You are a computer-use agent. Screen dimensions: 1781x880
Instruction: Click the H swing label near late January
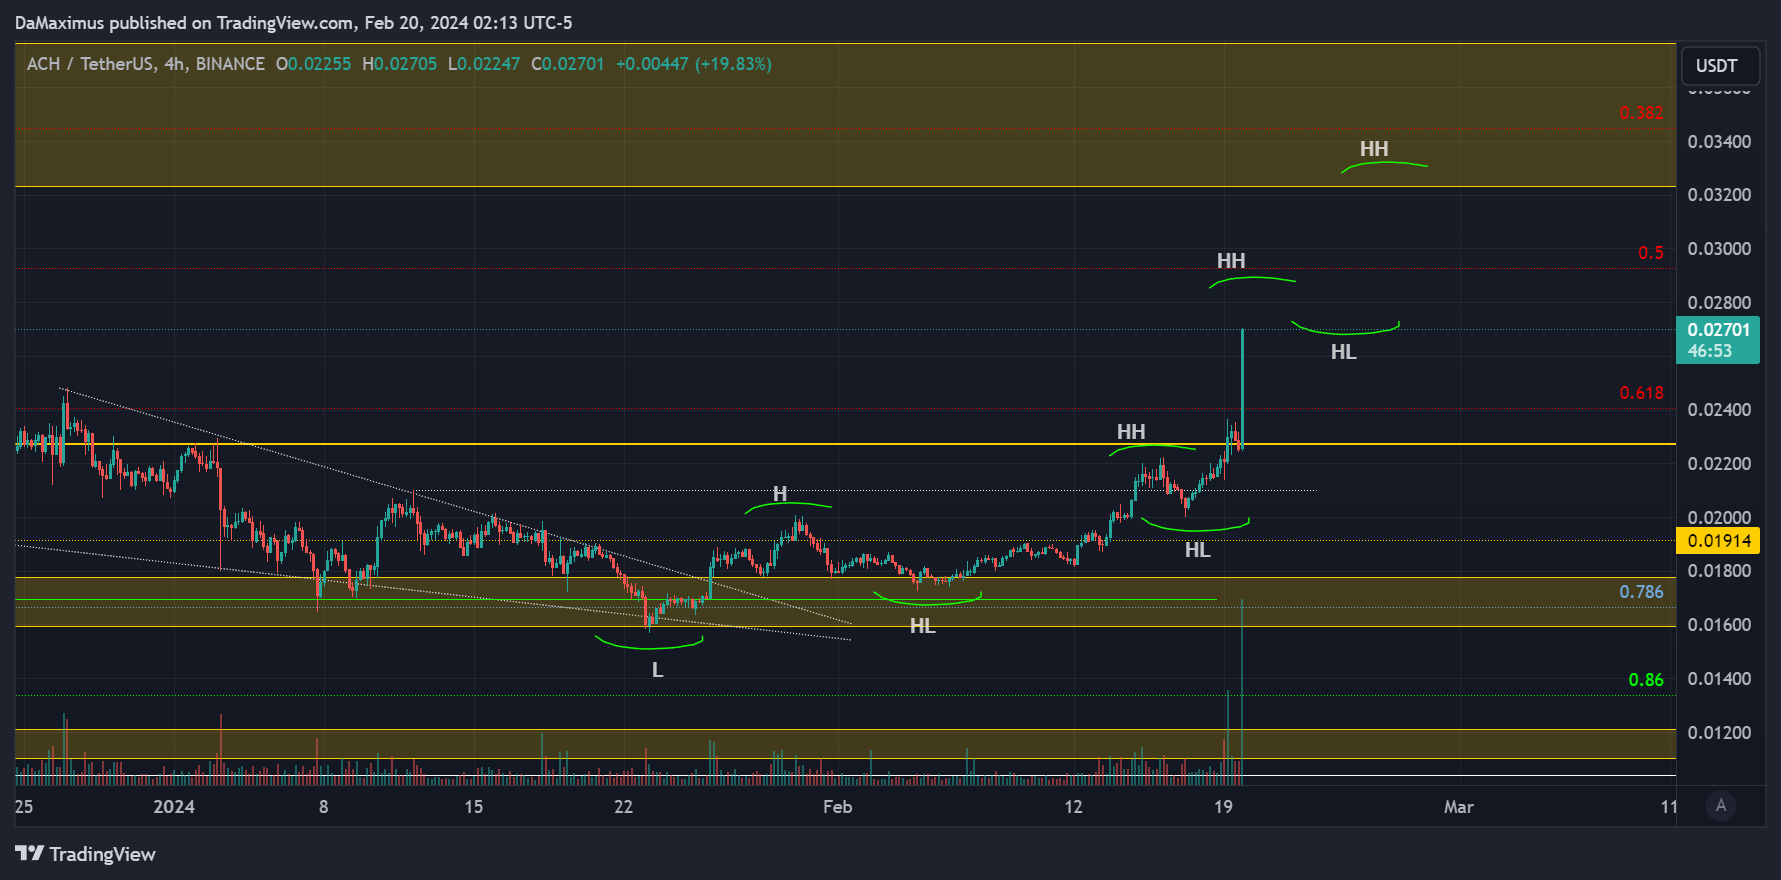pyautogui.click(x=780, y=494)
